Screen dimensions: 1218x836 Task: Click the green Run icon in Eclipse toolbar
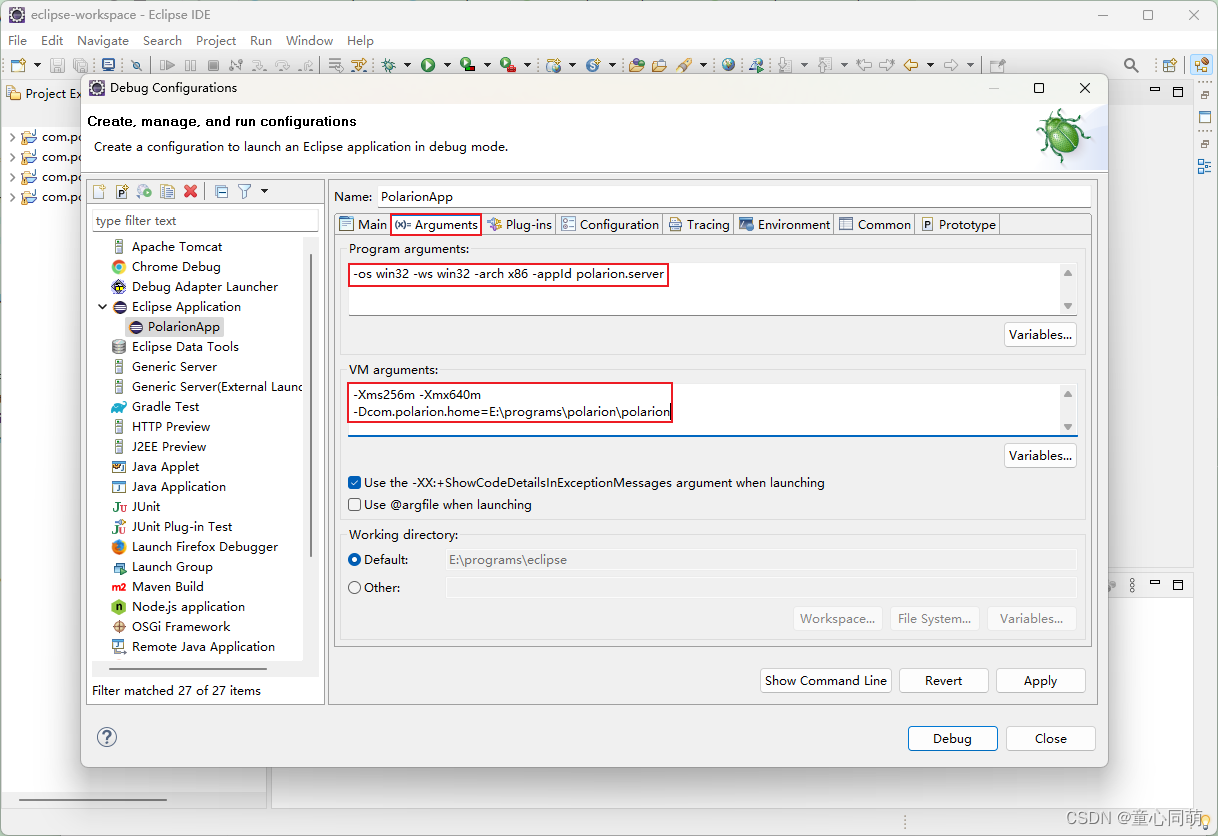coord(428,65)
